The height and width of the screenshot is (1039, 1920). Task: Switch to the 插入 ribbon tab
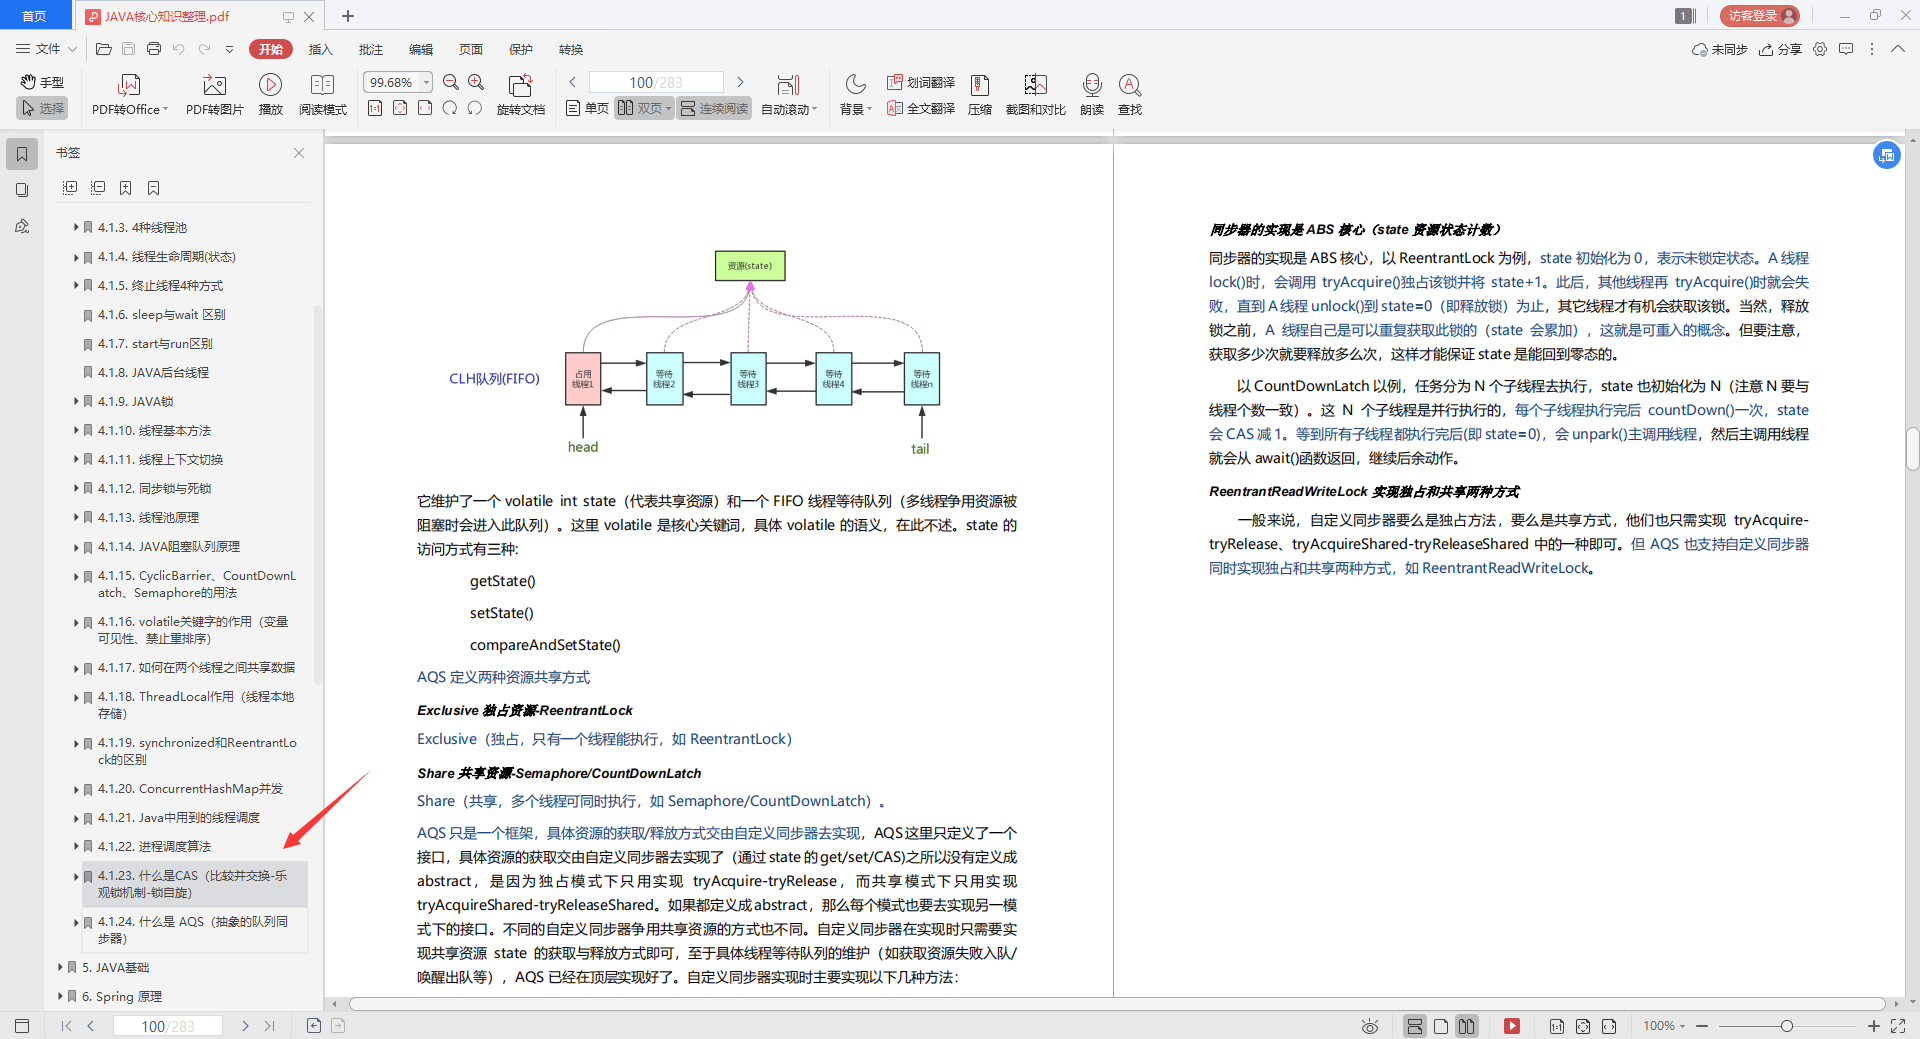click(320, 49)
